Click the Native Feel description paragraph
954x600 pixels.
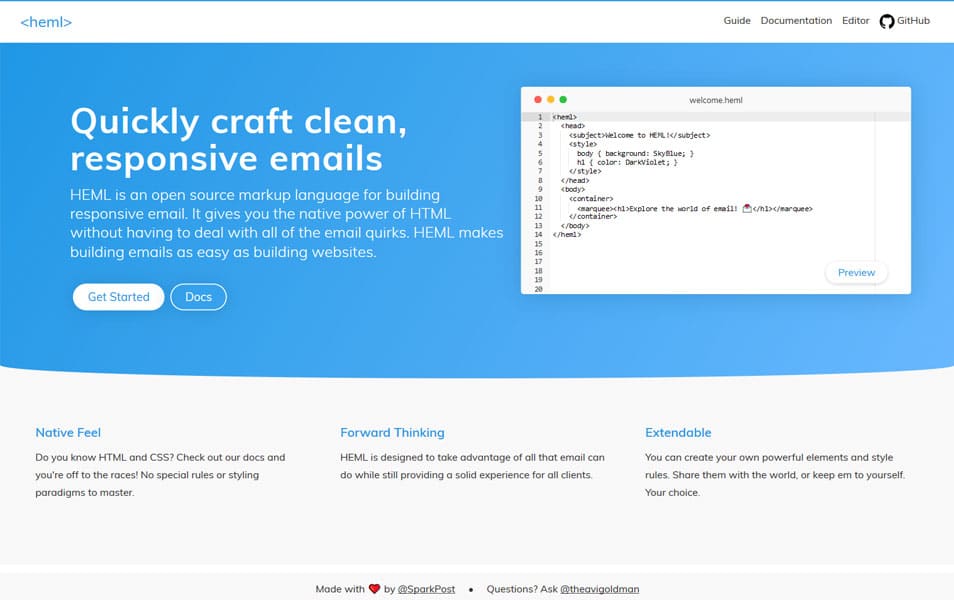[160, 475]
